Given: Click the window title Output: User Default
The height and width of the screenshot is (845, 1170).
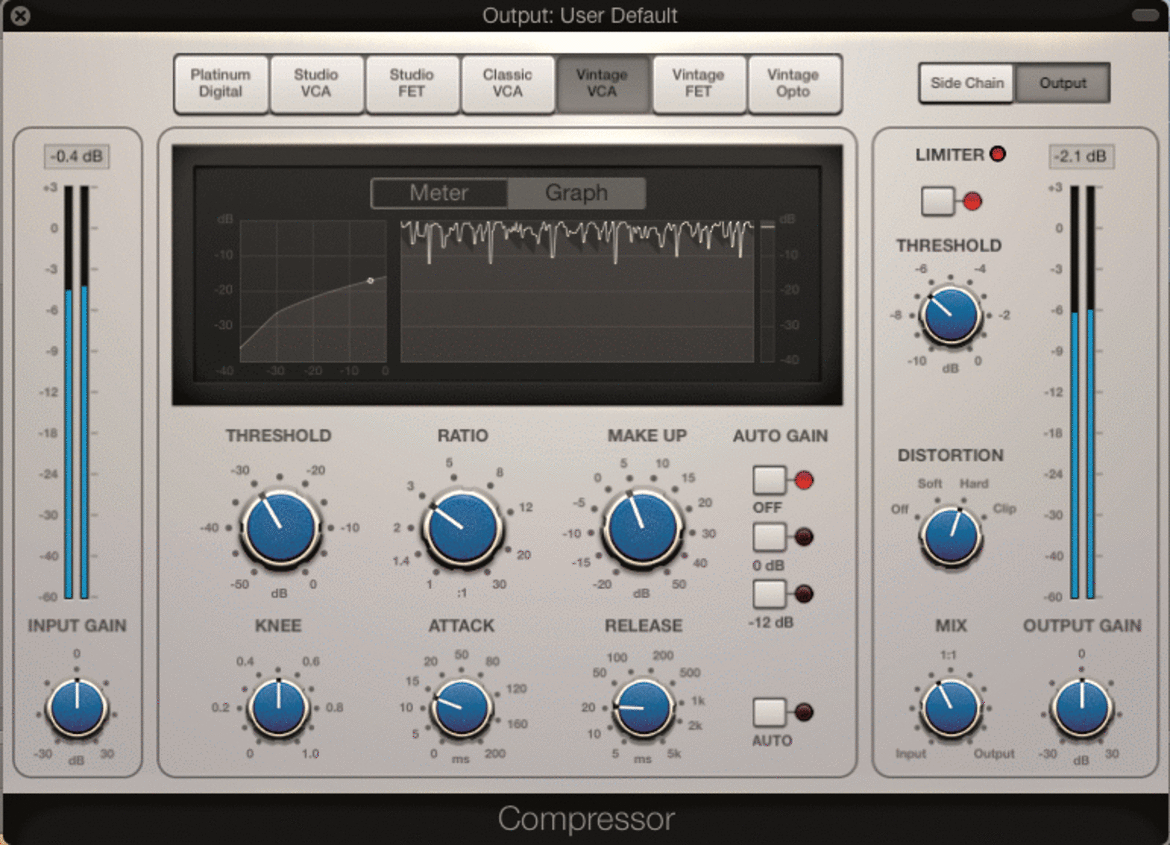Looking at the screenshot, I should [x=580, y=15].
